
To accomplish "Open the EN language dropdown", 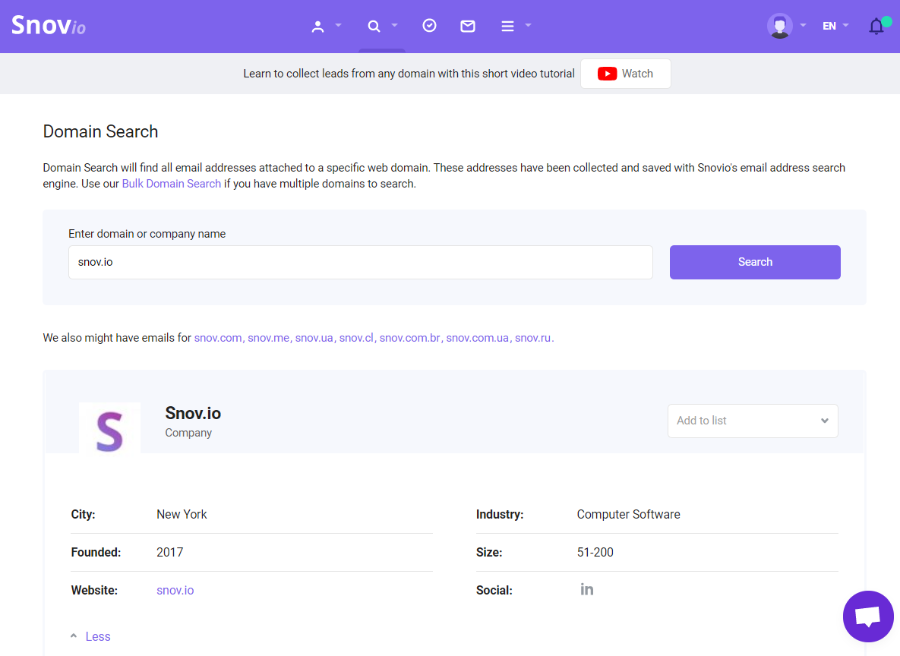I will point(835,26).
